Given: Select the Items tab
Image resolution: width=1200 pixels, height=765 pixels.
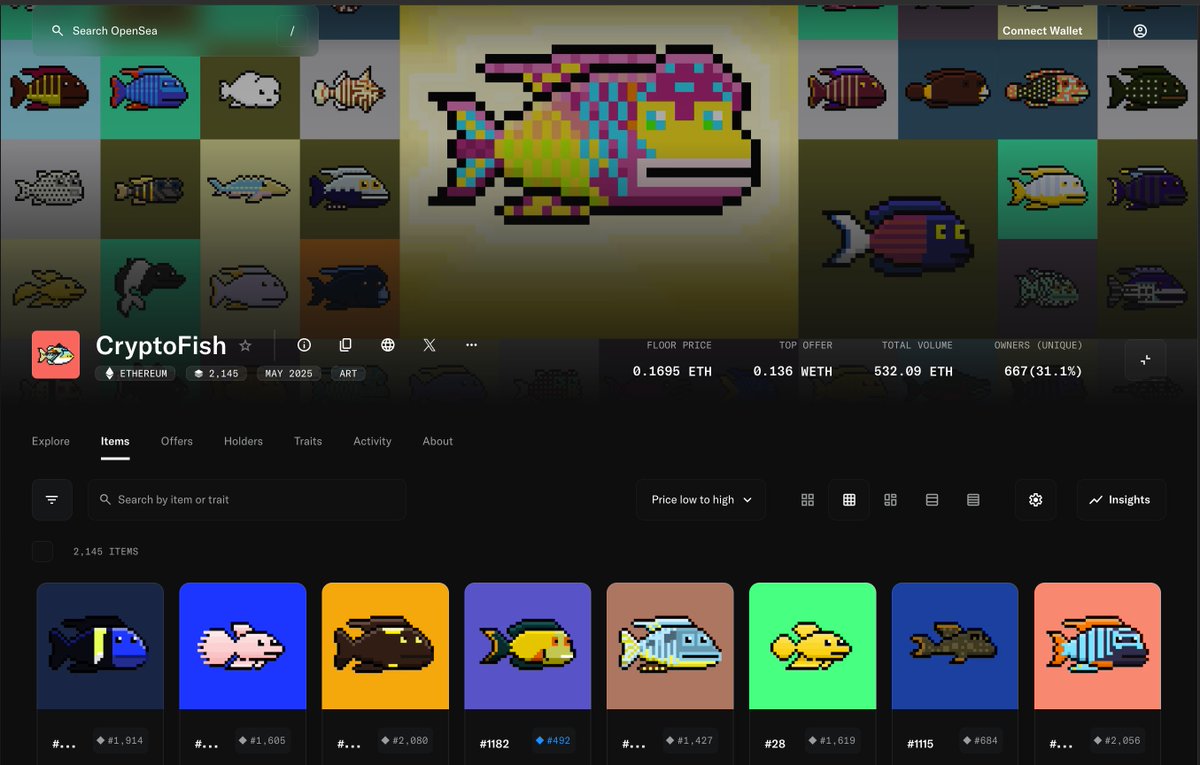Looking at the screenshot, I should pyautogui.click(x=115, y=441).
